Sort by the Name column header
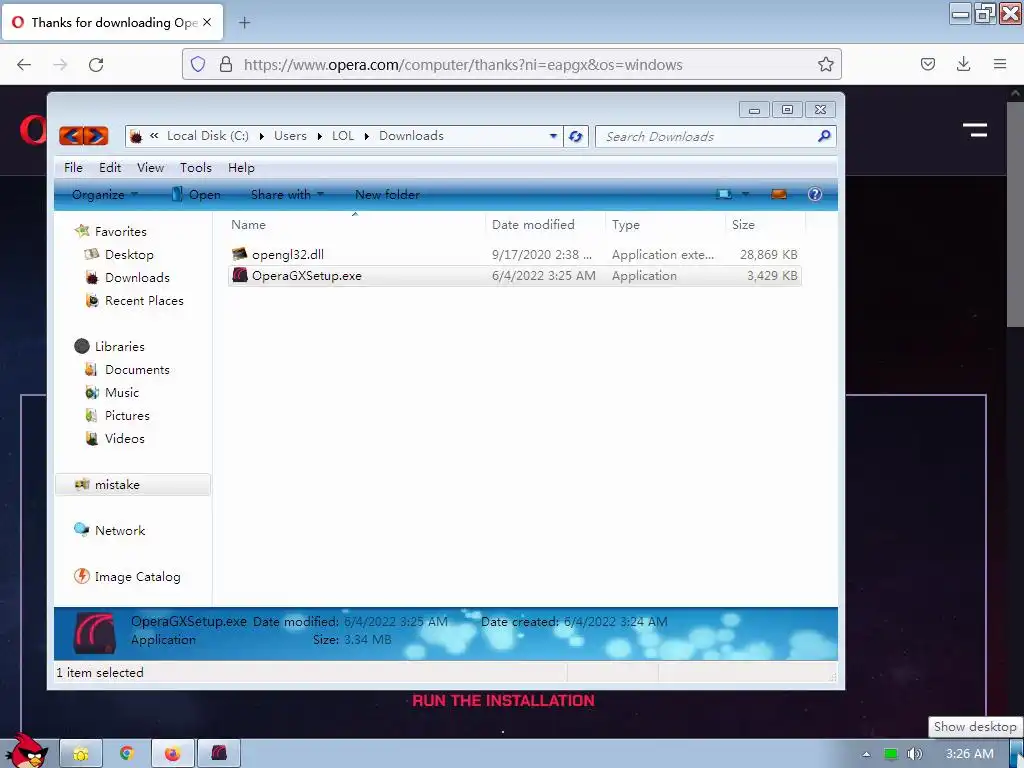Viewport: 1024px width, 768px height. [355, 225]
